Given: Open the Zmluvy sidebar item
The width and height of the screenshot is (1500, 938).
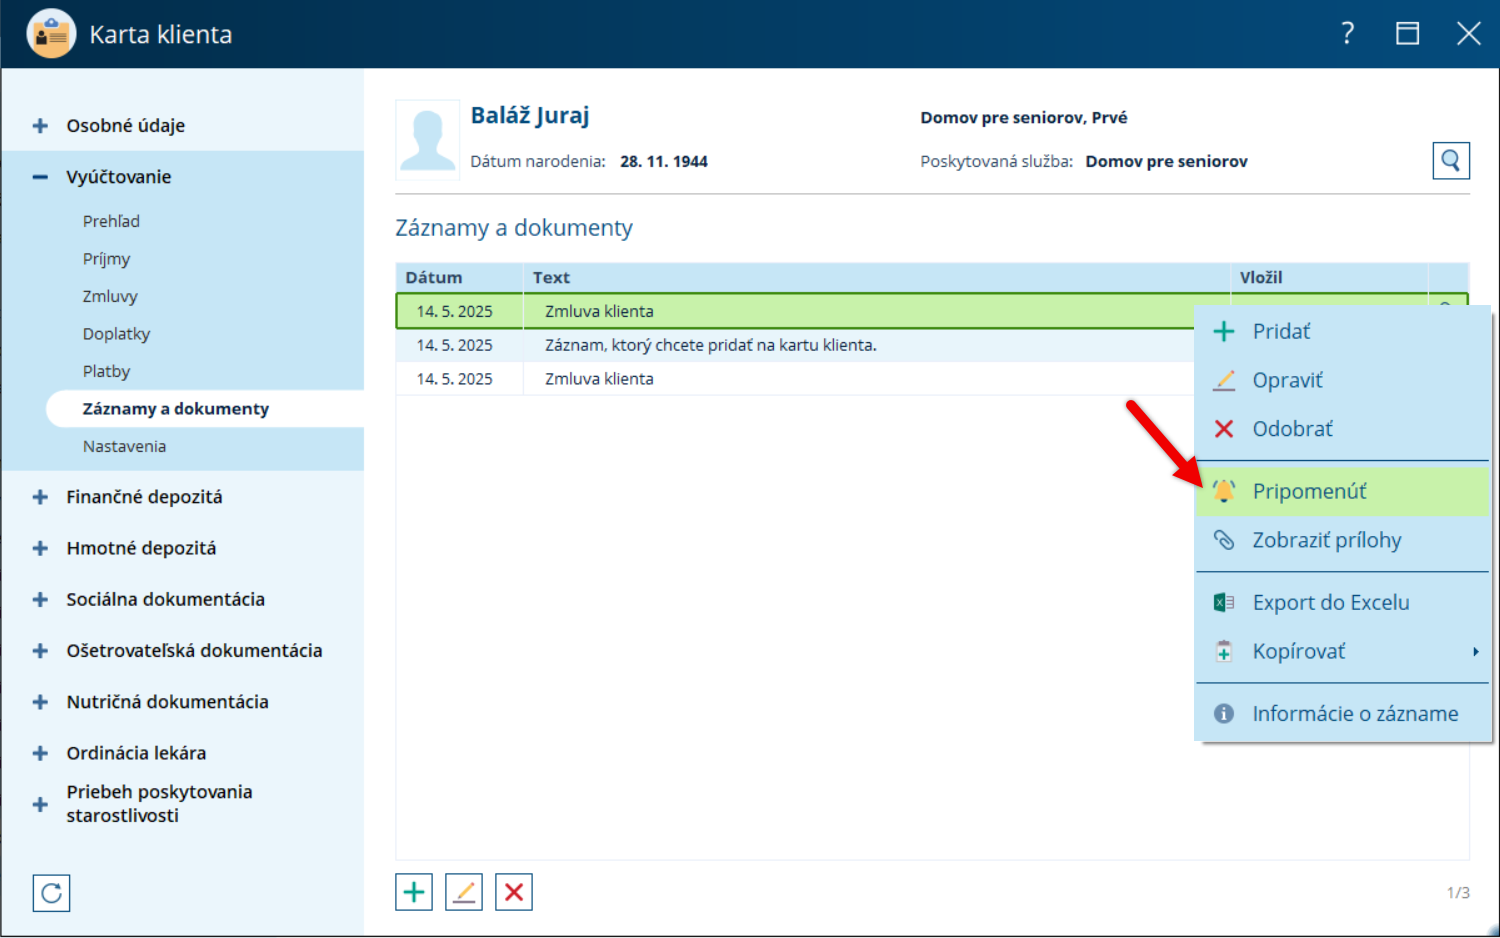Looking at the screenshot, I should pyautogui.click(x=110, y=296).
